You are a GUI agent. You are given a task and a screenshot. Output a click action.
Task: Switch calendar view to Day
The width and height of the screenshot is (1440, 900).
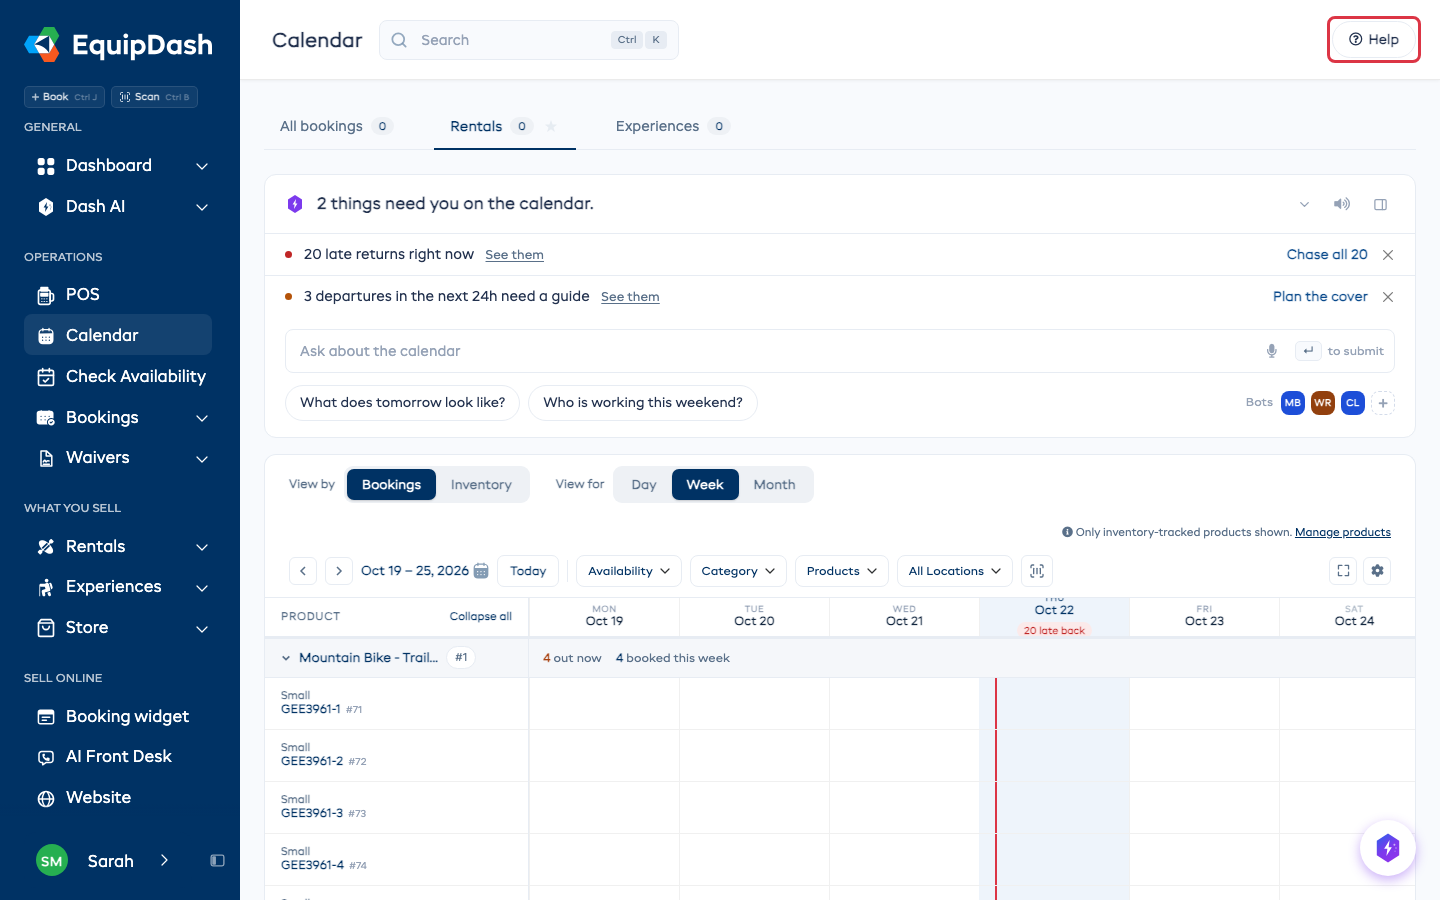(x=644, y=485)
